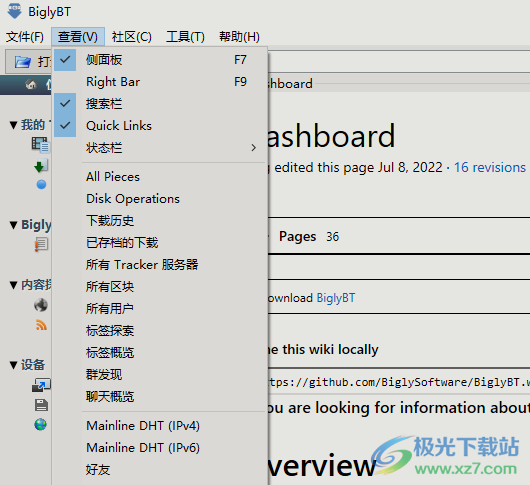Screen dimensions: 530x485
Task: Click the Pages 36 header
Action: pyautogui.click(x=309, y=237)
